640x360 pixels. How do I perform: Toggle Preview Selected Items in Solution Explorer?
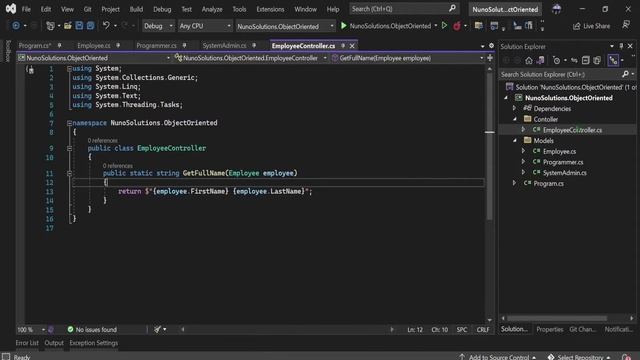coord(613,60)
